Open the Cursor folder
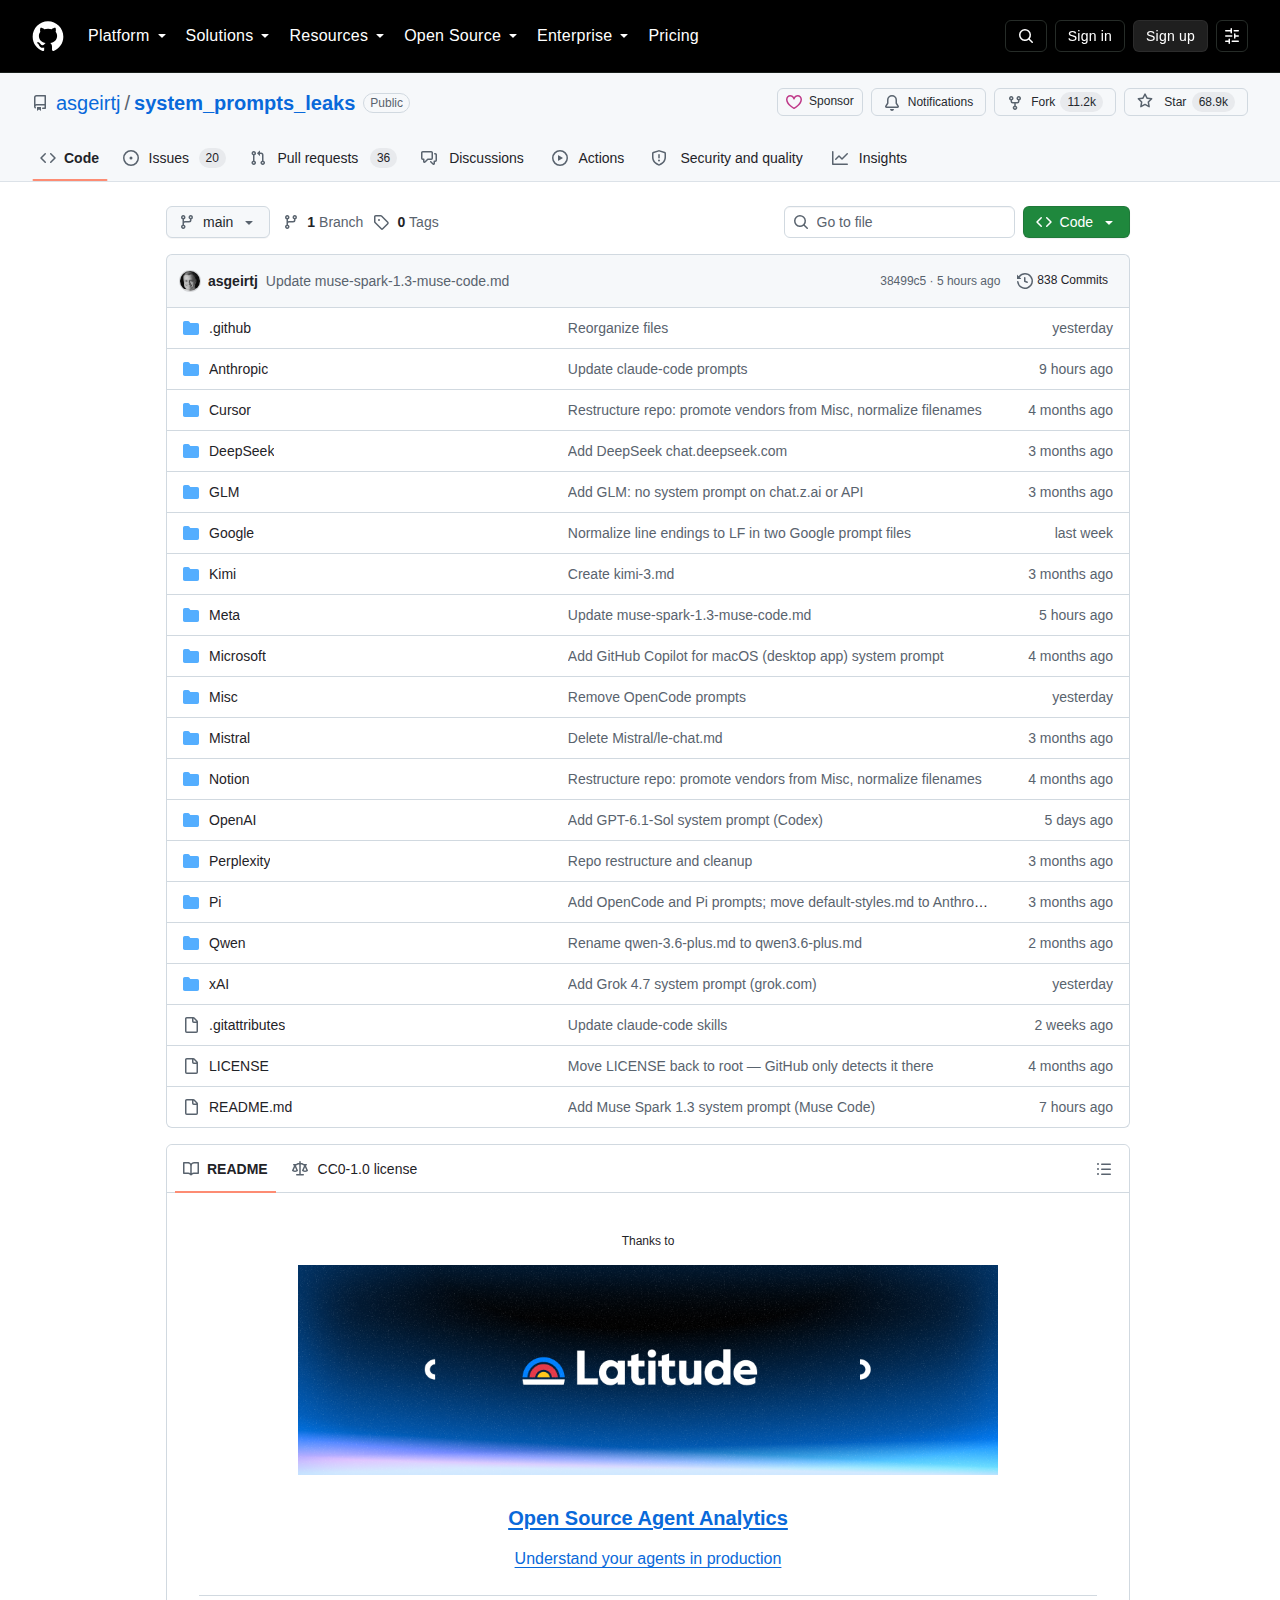The image size is (1280, 1600). coord(230,410)
